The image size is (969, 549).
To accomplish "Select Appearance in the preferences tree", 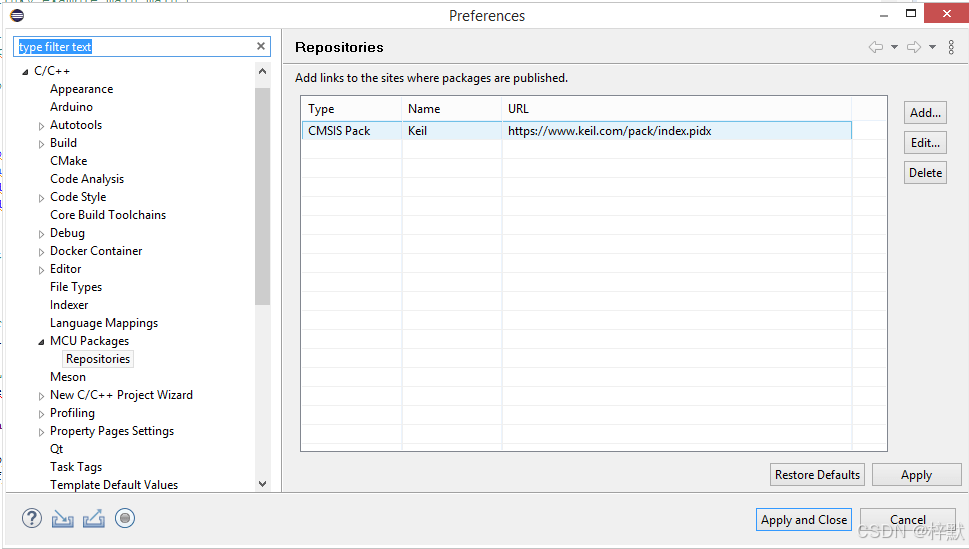I will (x=82, y=89).
